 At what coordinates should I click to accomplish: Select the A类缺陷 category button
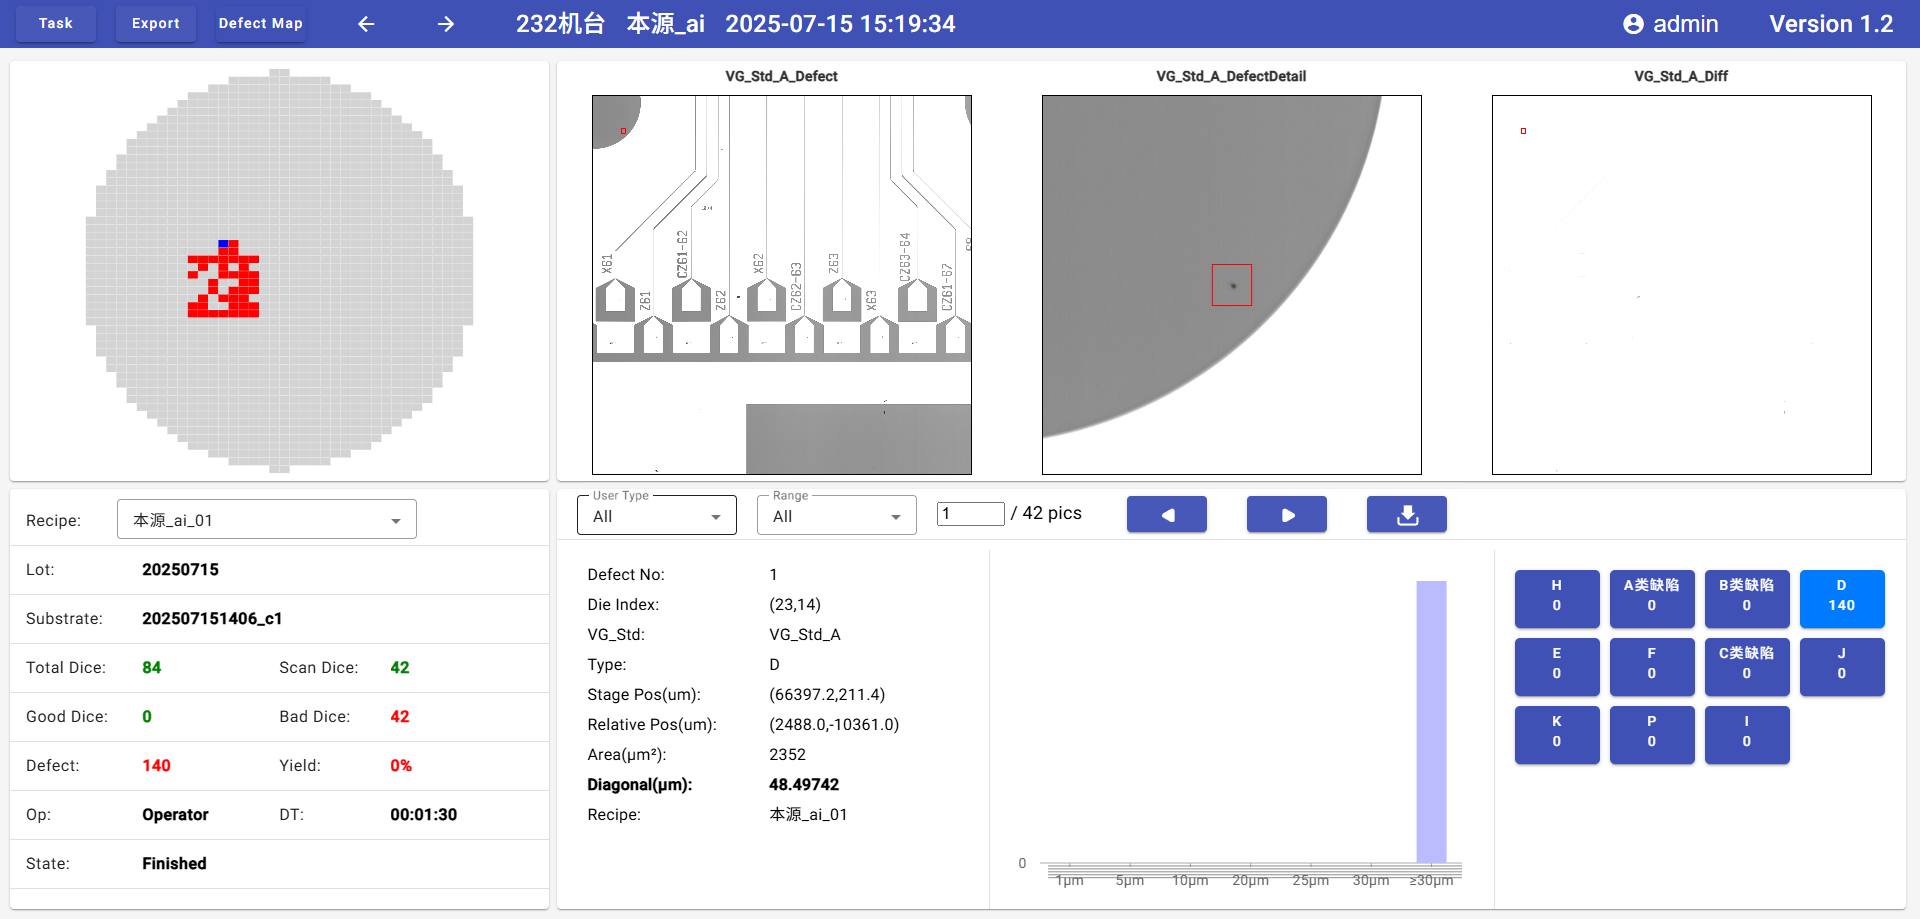1651,597
